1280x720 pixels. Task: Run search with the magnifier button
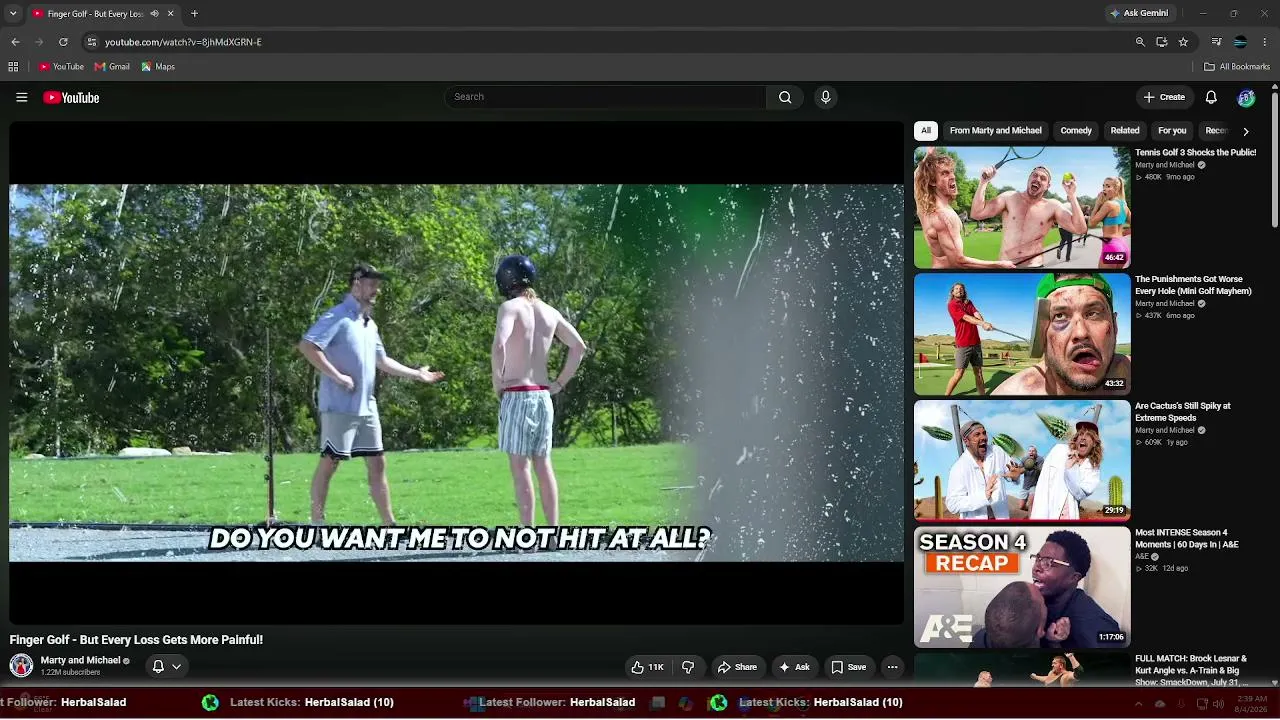tap(785, 97)
